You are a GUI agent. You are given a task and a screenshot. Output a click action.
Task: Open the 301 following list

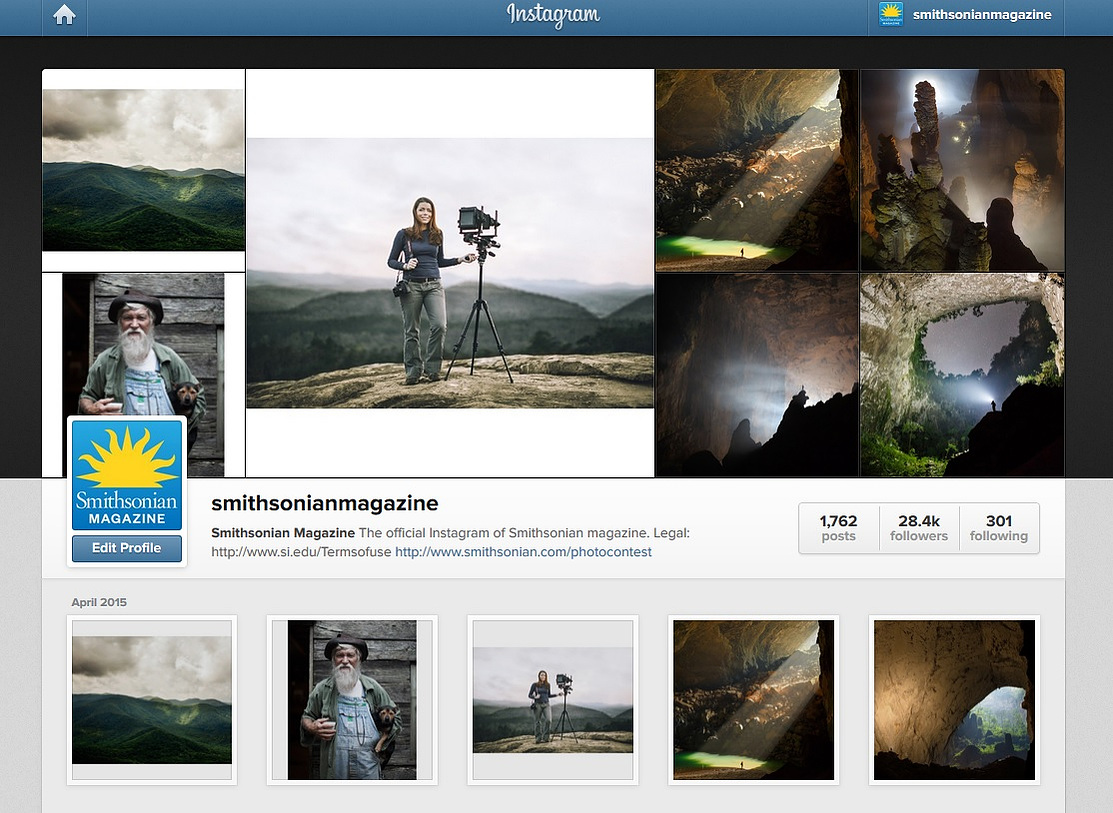coord(999,528)
